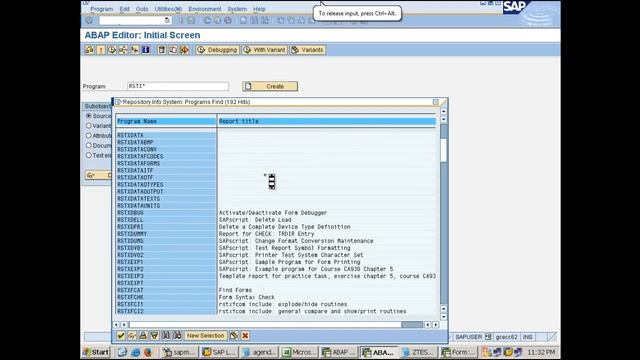Open the Utilities menu
This screenshot has width=640, height=360.
click(x=168, y=9)
